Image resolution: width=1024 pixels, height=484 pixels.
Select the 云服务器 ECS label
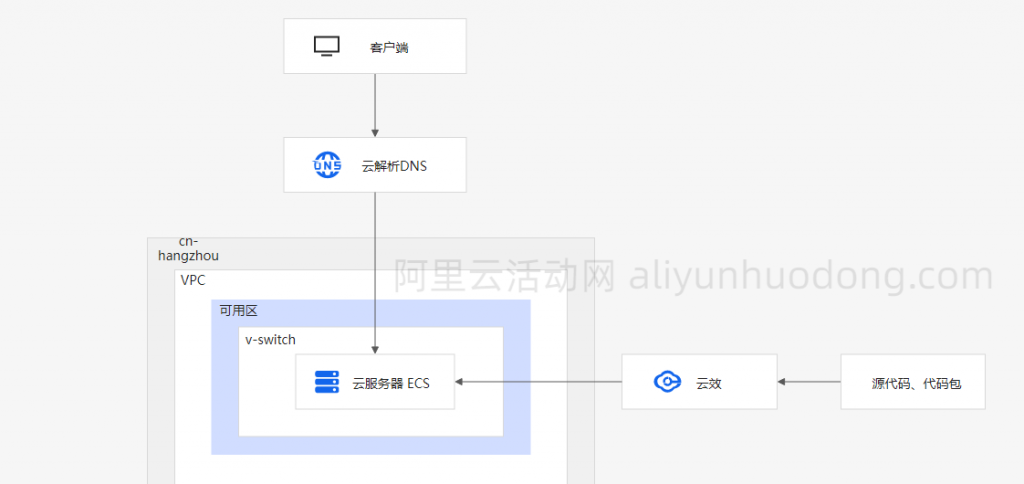[391, 383]
